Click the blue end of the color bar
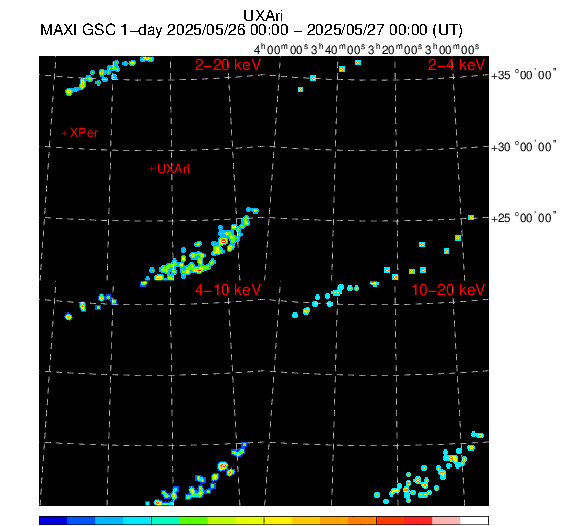 (53, 521)
